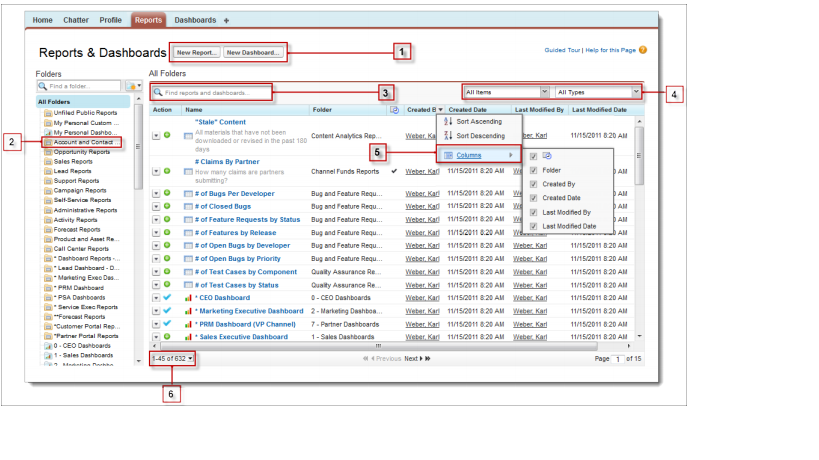The height and width of the screenshot is (460, 819).
Task: Uncheck the Created By column checkbox
Action: [x=533, y=184]
